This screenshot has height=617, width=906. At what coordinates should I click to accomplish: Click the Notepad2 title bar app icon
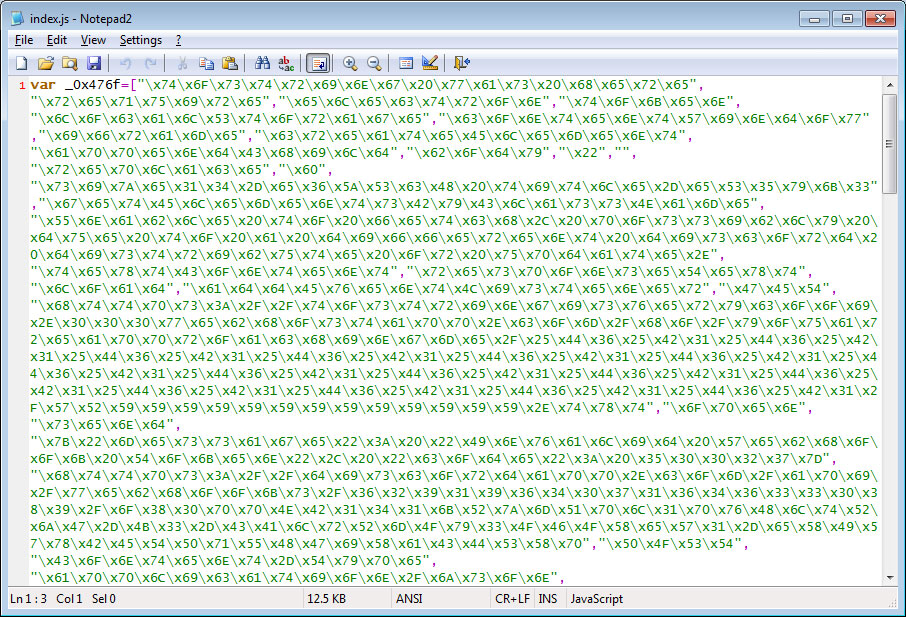[x=18, y=18]
